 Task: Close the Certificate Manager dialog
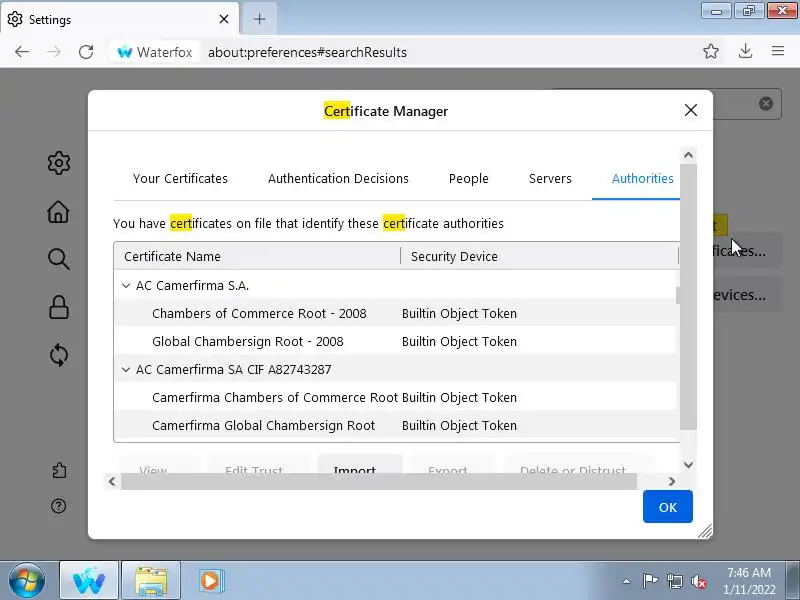(691, 110)
